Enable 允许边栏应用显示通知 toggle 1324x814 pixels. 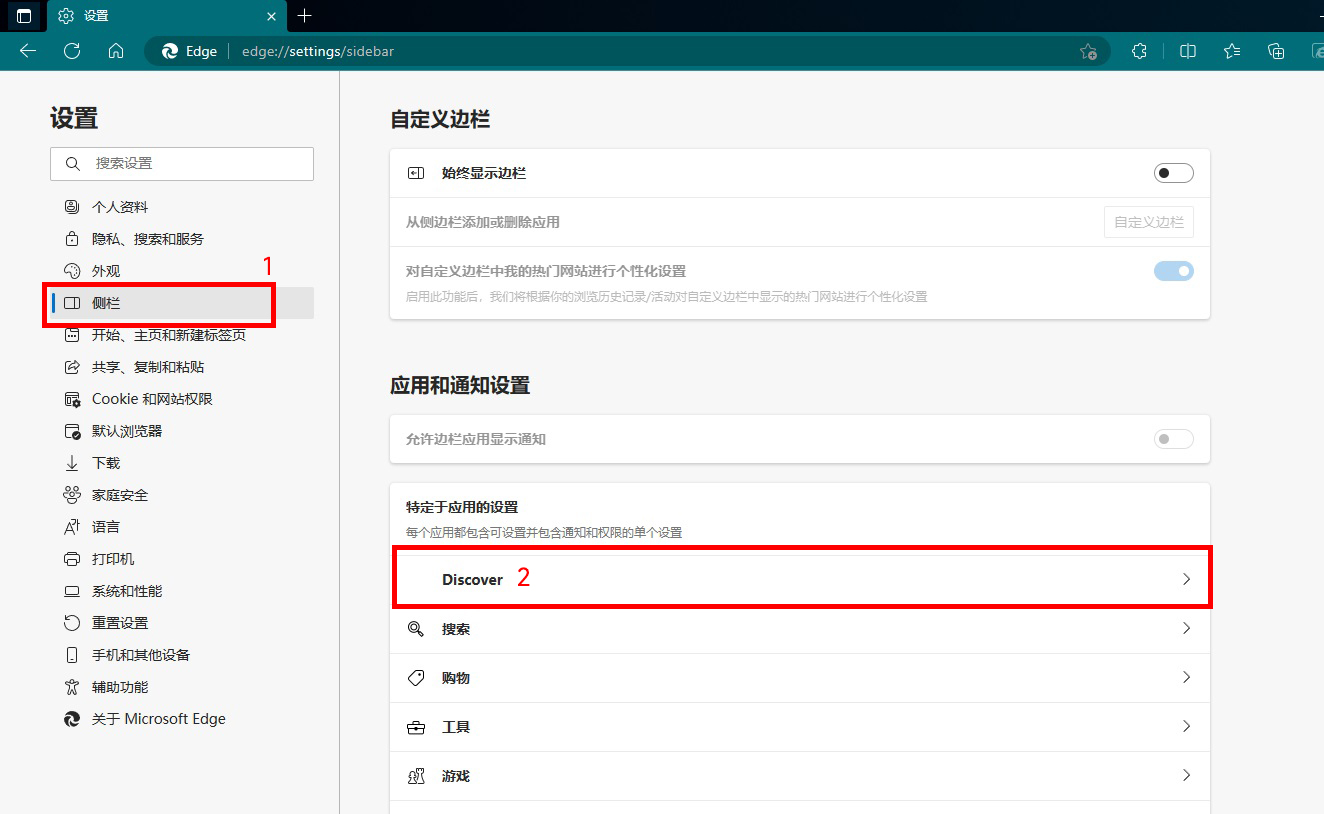(x=1172, y=439)
